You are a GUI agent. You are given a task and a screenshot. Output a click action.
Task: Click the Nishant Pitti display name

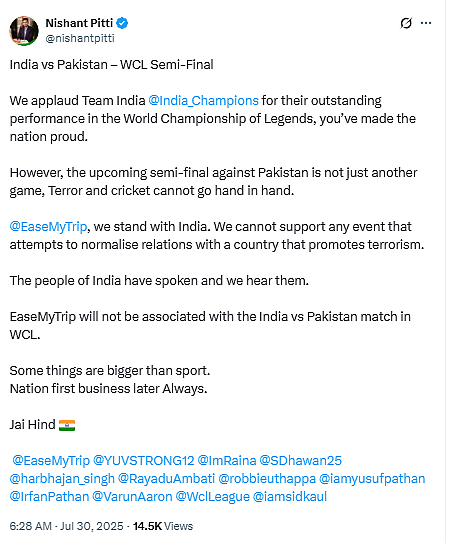coord(79,23)
